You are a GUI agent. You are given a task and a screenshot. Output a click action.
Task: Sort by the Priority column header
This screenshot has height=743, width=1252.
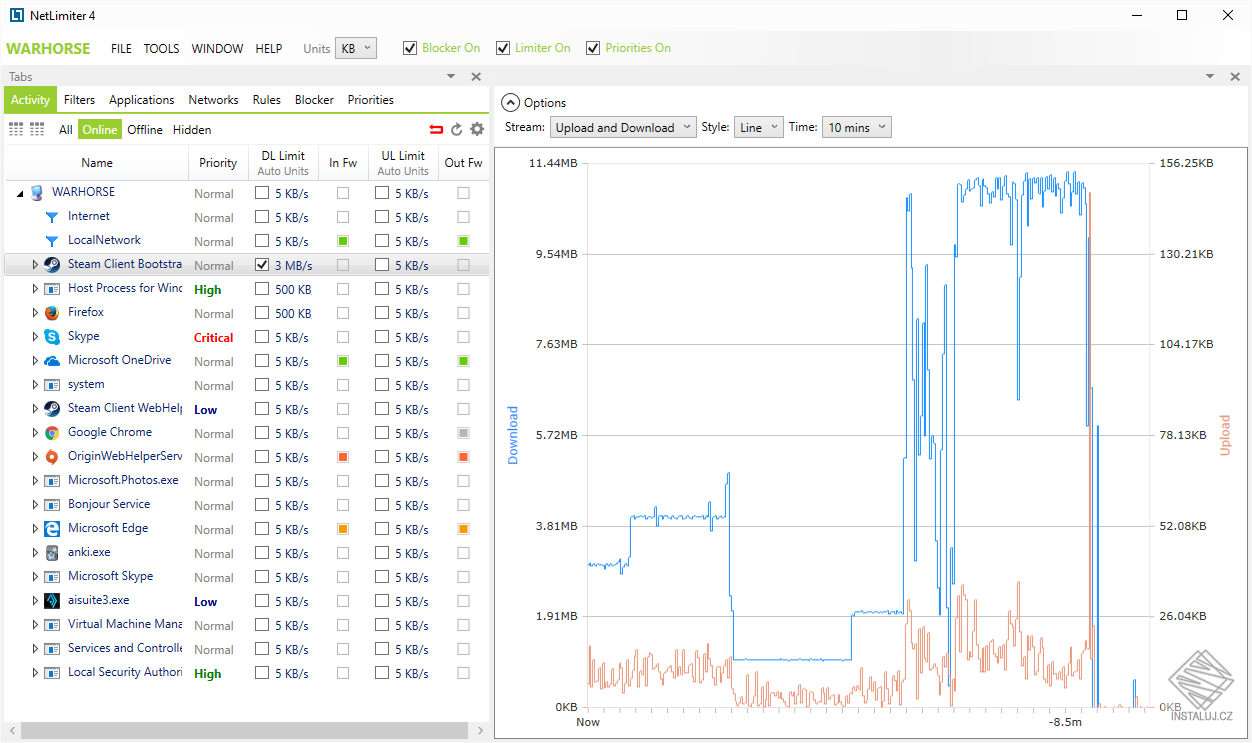pos(218,163)
